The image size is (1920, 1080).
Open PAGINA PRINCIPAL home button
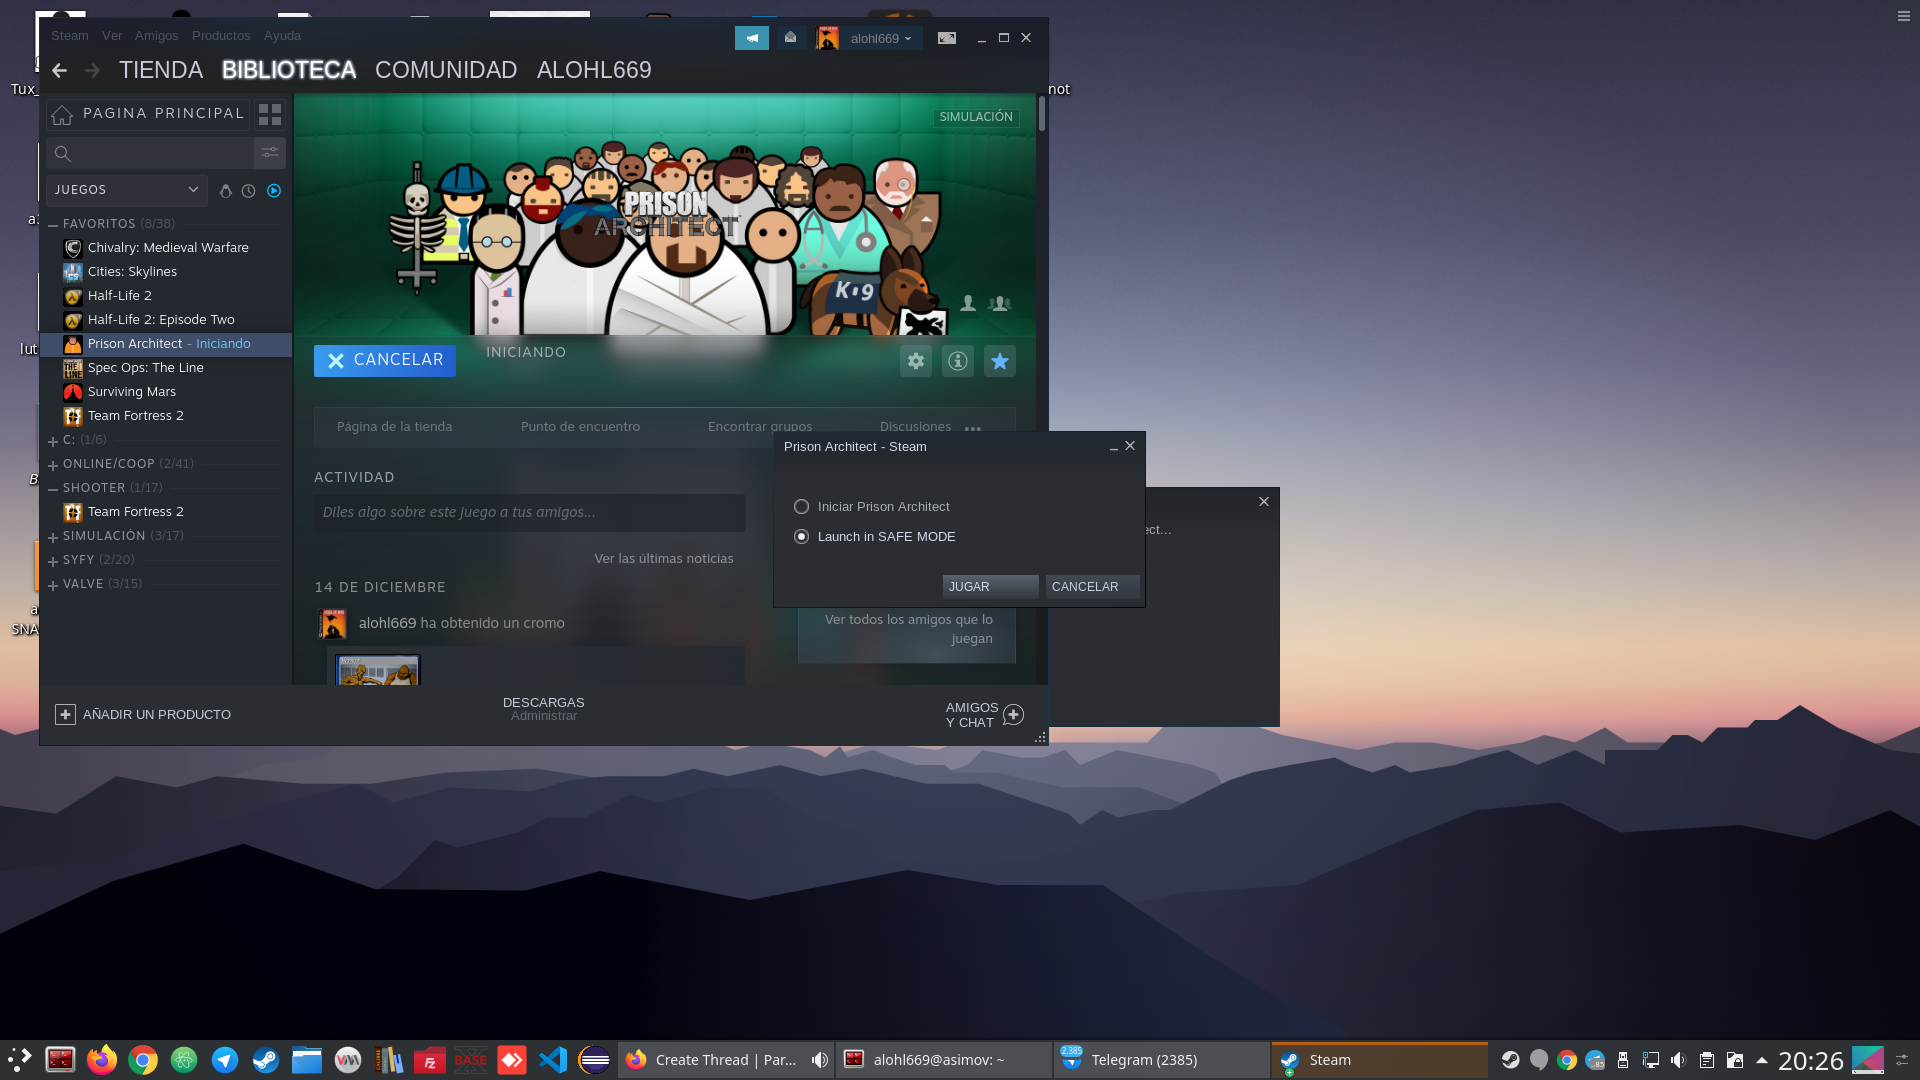[x=148, y=114]
